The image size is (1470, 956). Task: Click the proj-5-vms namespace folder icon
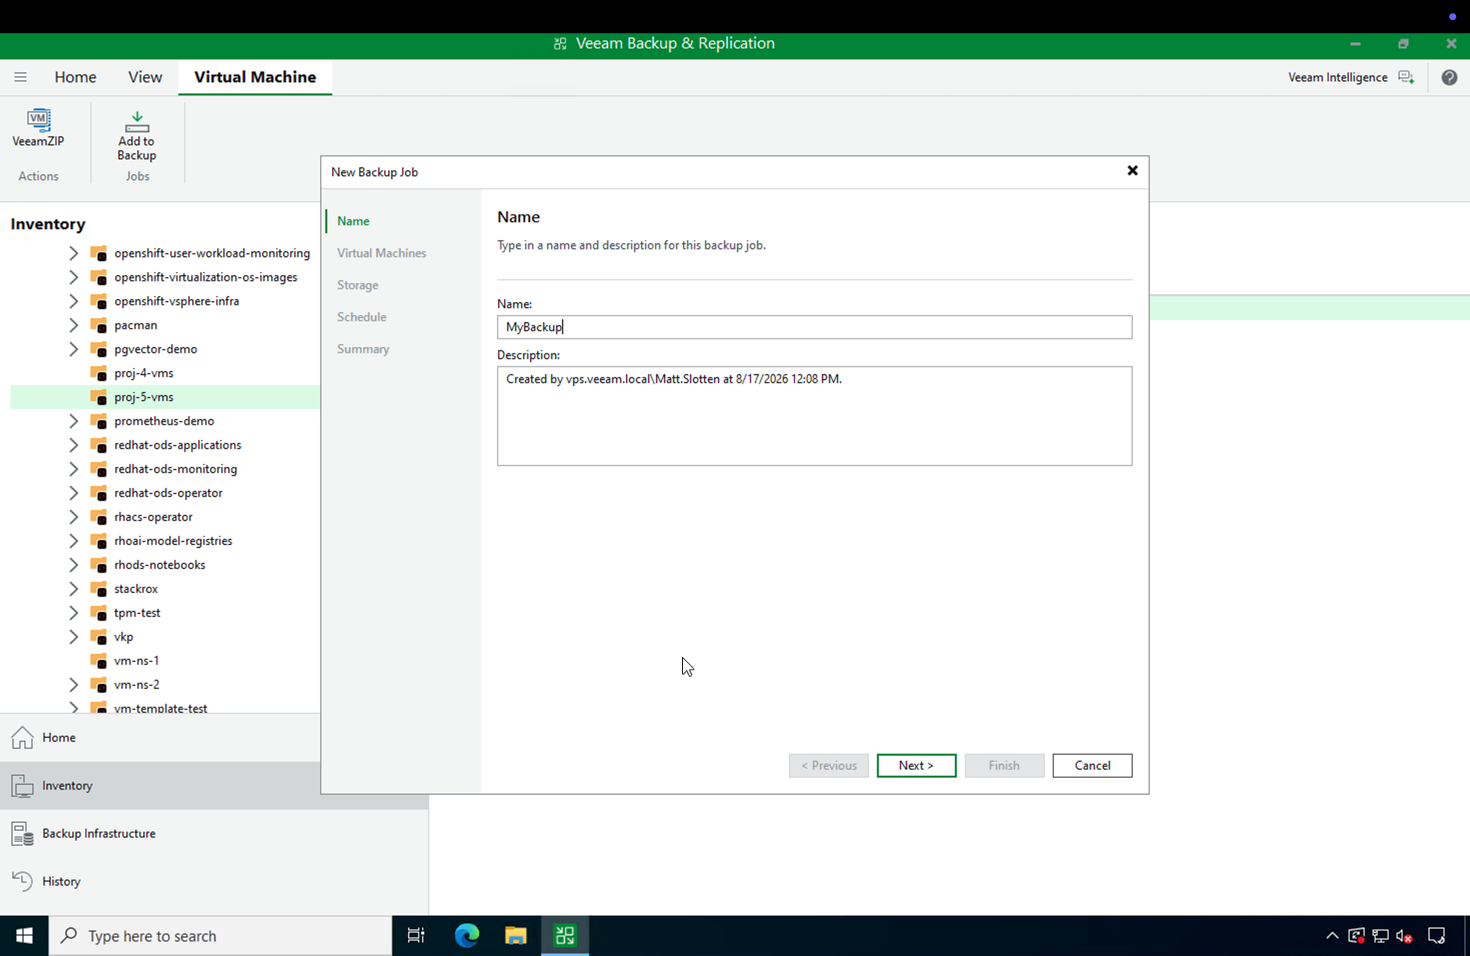[x=99, y=397]
